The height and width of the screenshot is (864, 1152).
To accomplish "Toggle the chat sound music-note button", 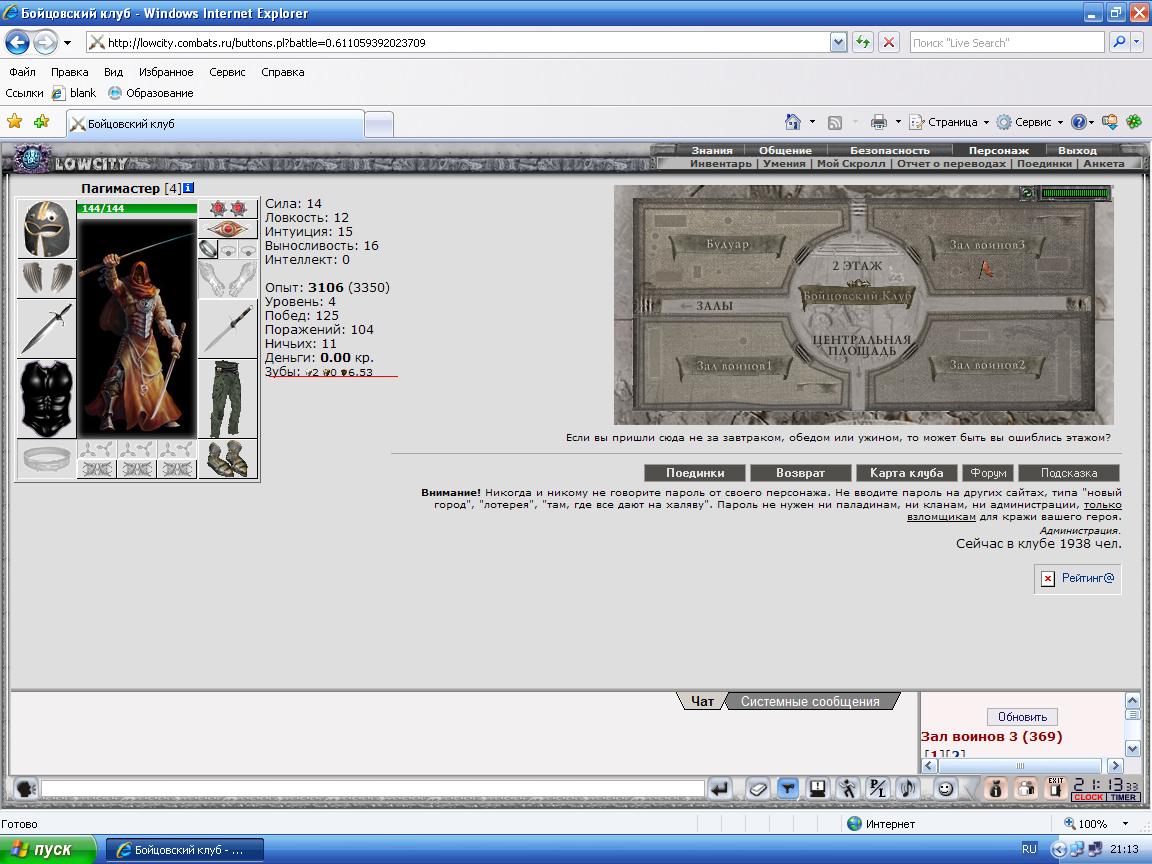I will tap(907, 789).
